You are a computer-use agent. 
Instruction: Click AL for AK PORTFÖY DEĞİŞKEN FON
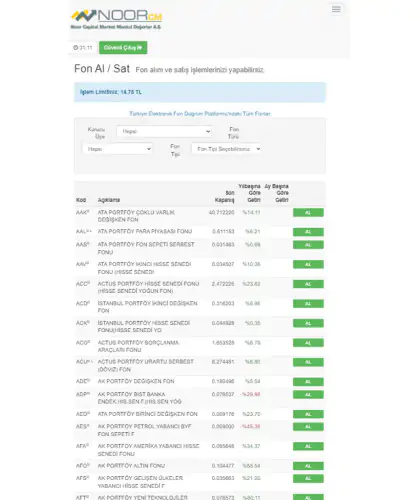[308, 382]
